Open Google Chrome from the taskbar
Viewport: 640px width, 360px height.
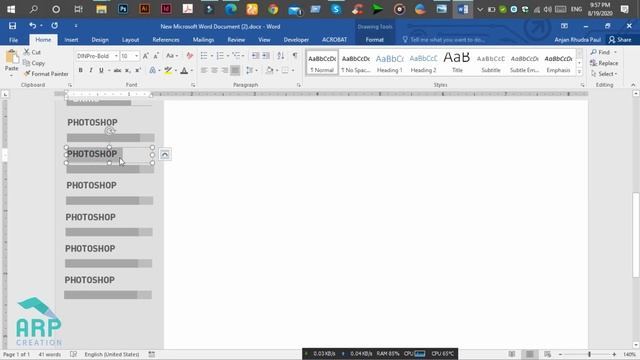point(273,9)
